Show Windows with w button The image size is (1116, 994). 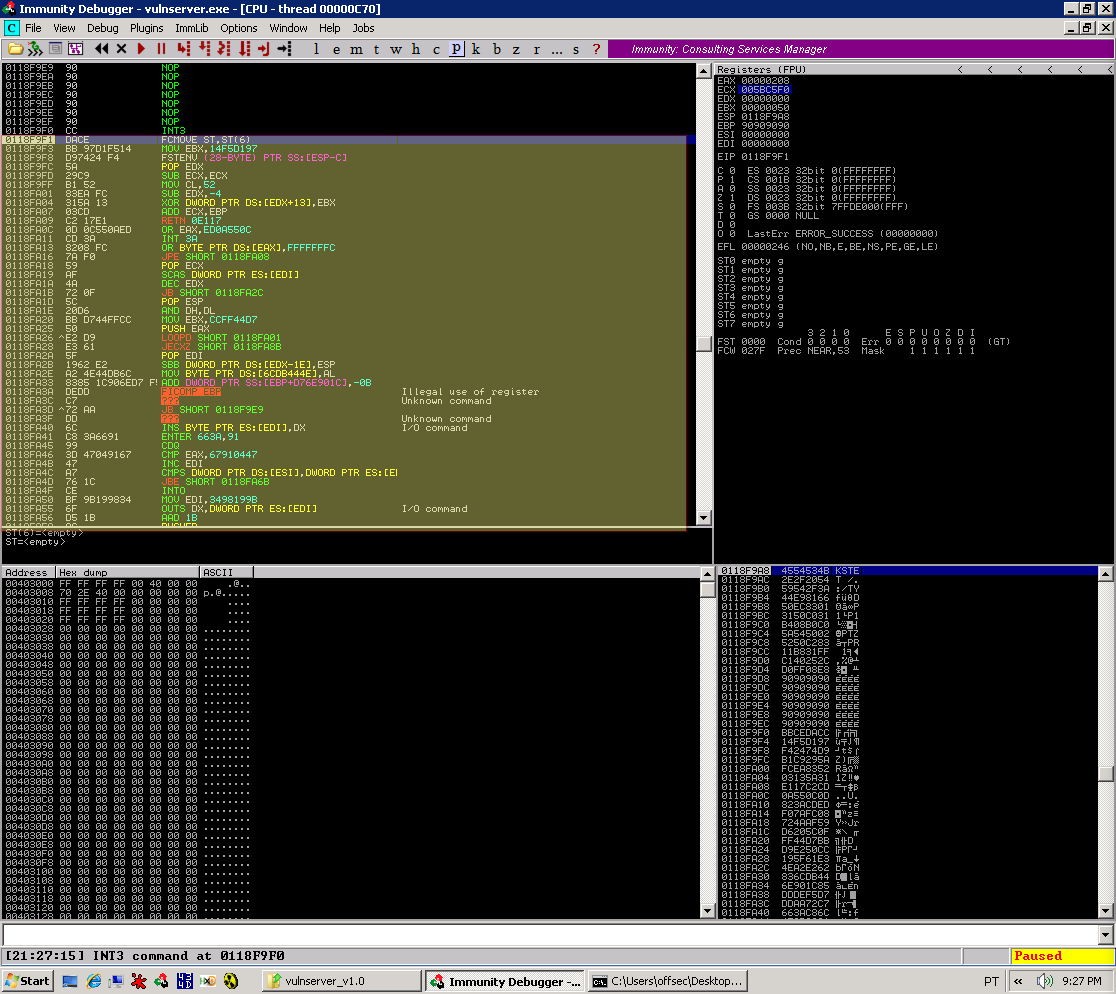tap(396, 48)
